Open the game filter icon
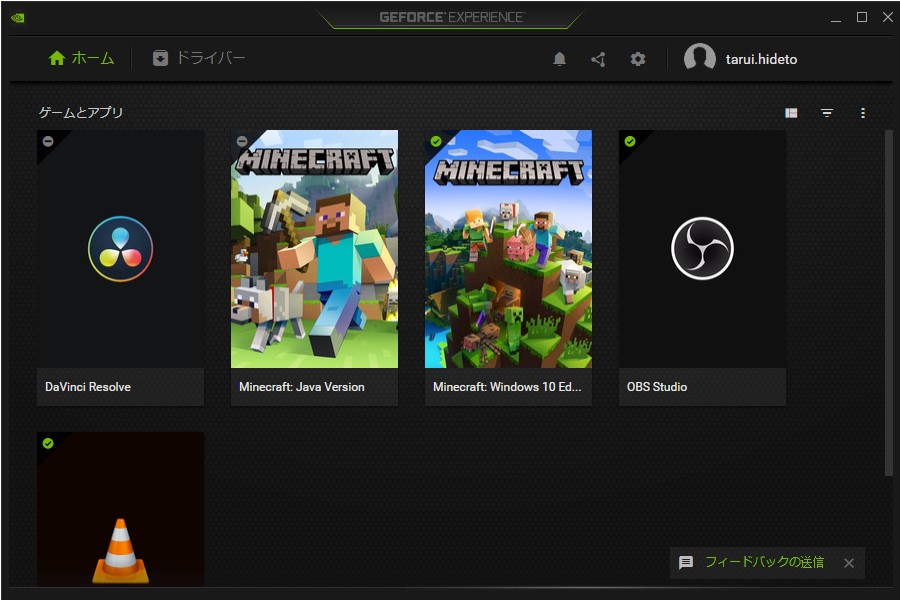Image resolution: width=900 pixels, height=600 pixels. (x=827, y=113)
